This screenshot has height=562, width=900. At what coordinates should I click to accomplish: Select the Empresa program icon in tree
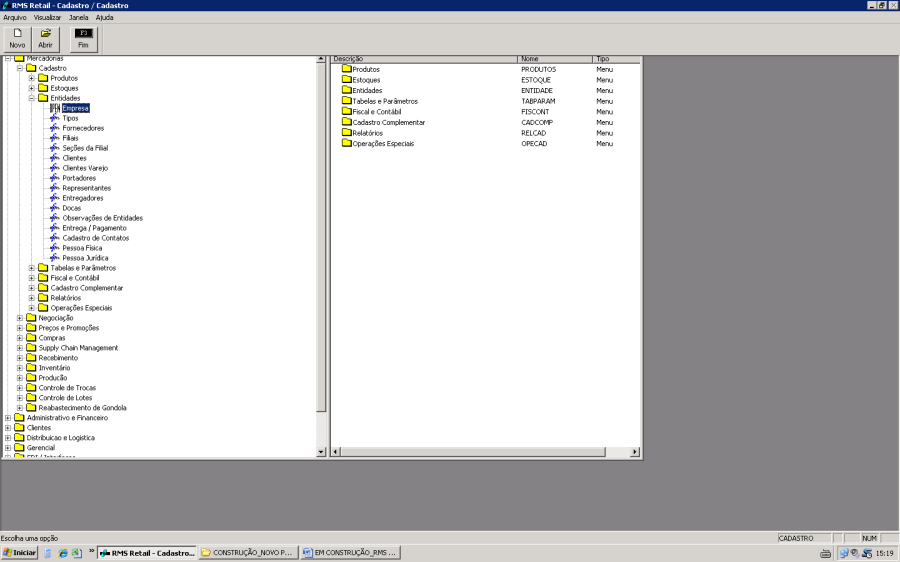pos(55,108)
